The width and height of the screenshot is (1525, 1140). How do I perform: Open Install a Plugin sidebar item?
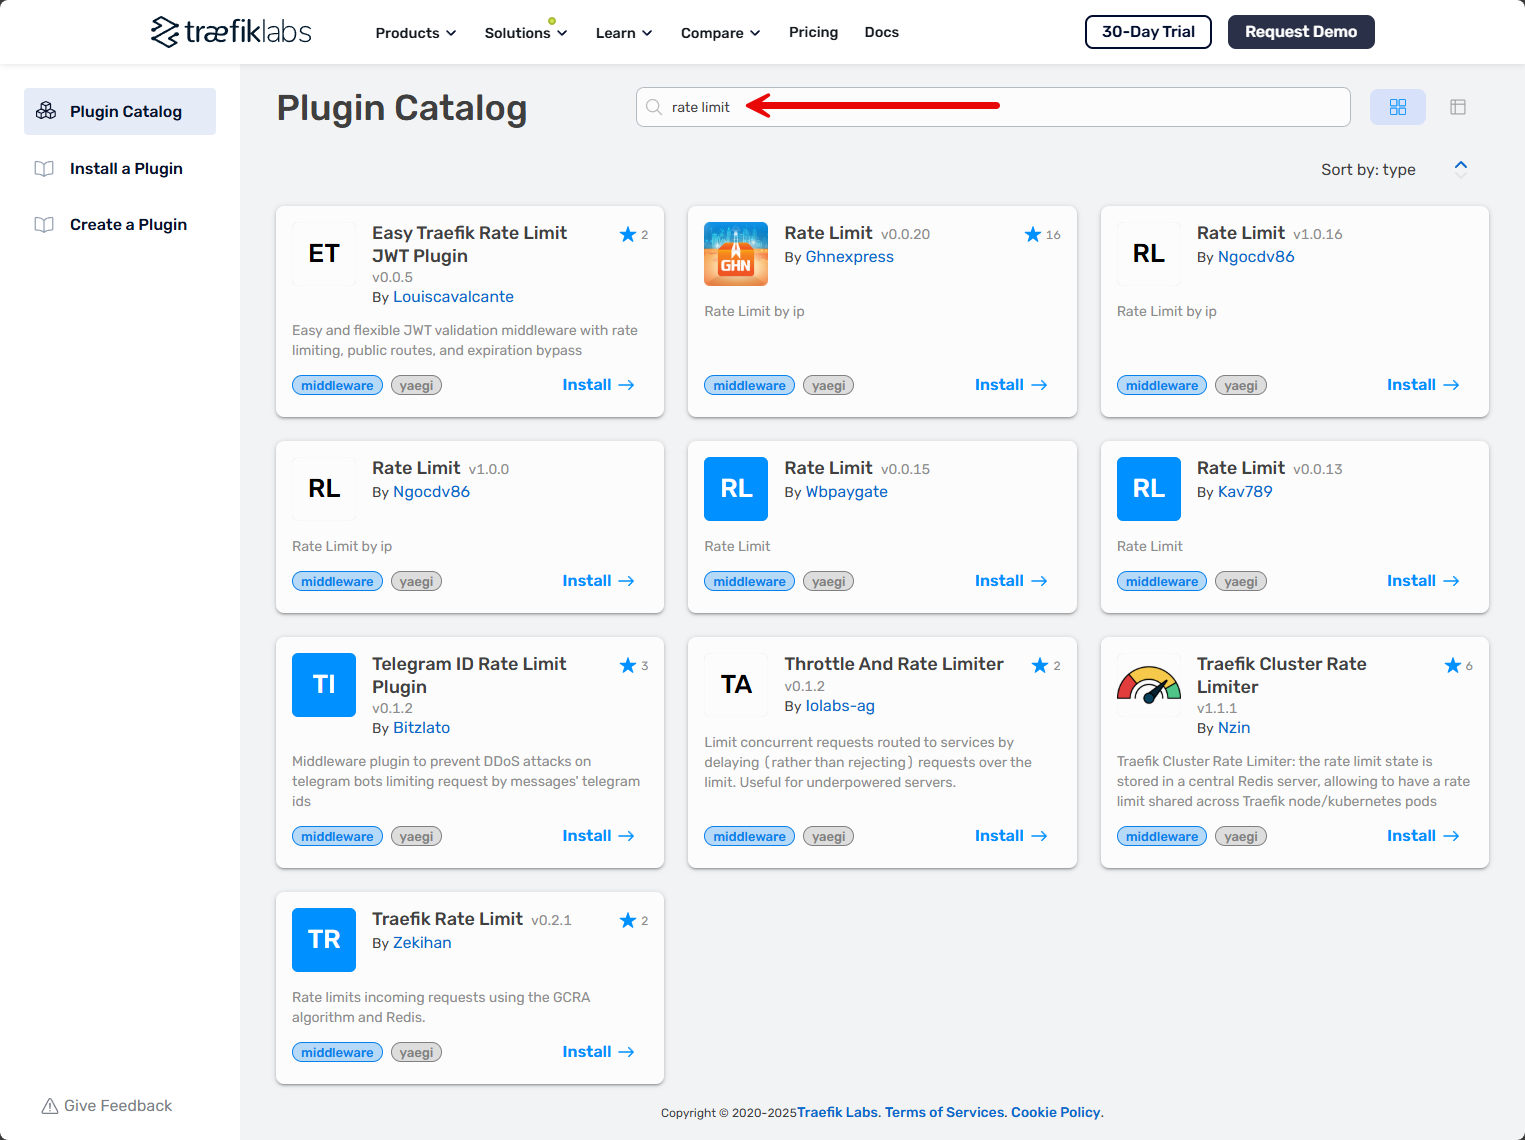click(x=126, y=168)
